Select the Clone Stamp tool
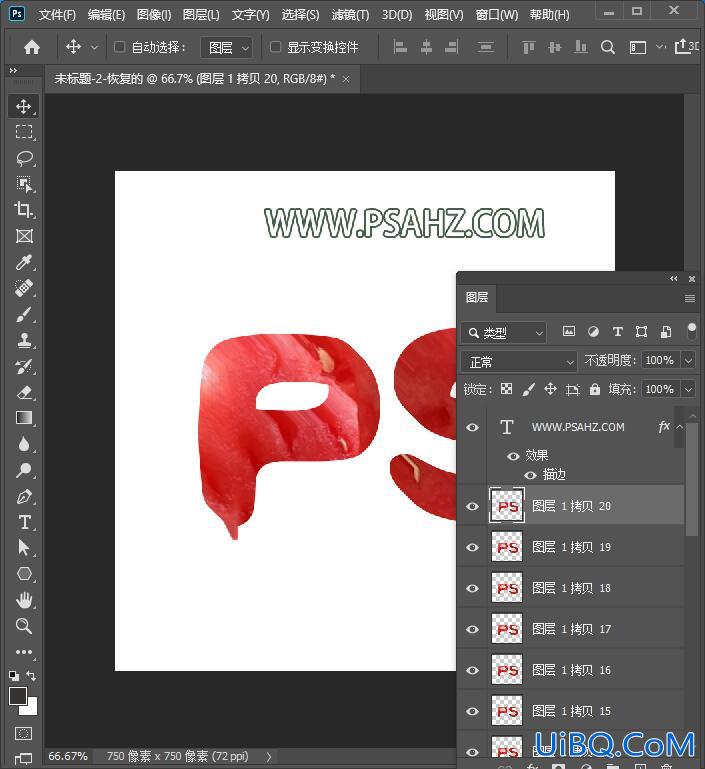The width and height of the screenshot is (705, 769). [x=24, y=340]
